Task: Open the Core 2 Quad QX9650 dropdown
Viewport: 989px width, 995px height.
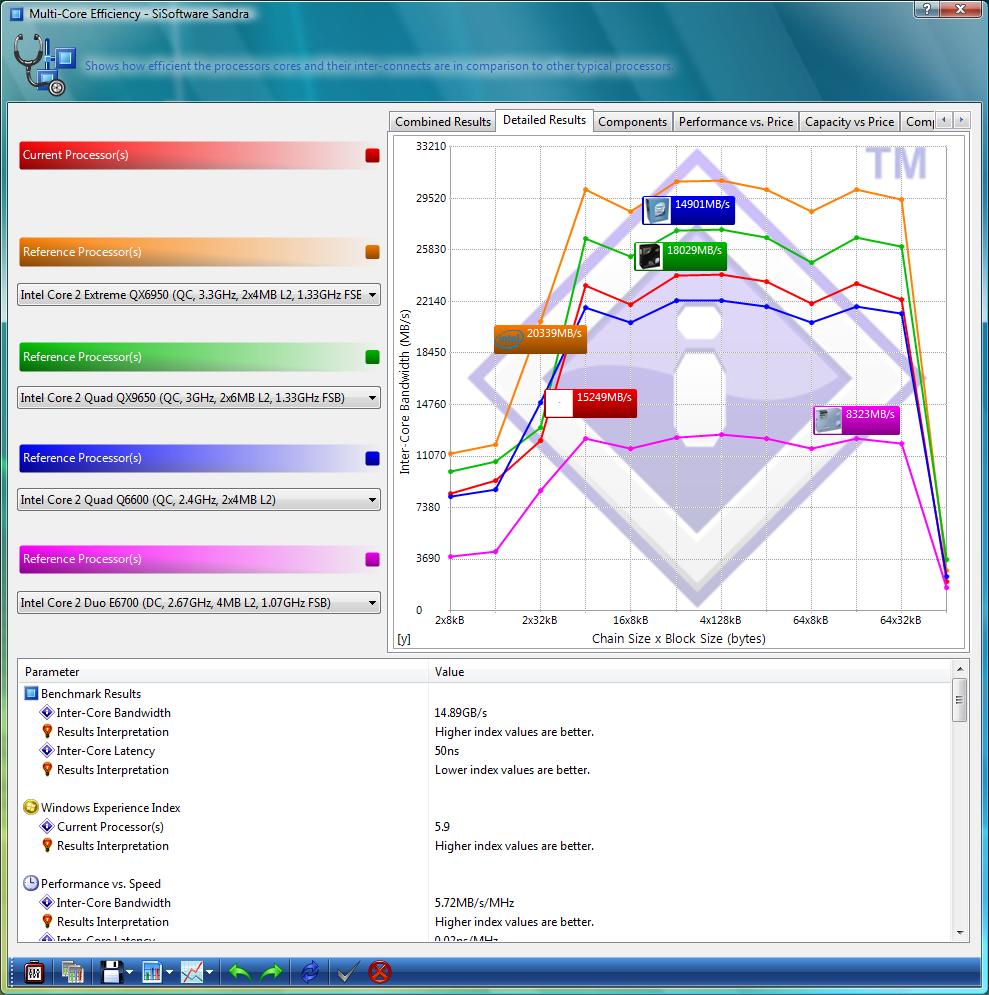Action: click(199, 398)
